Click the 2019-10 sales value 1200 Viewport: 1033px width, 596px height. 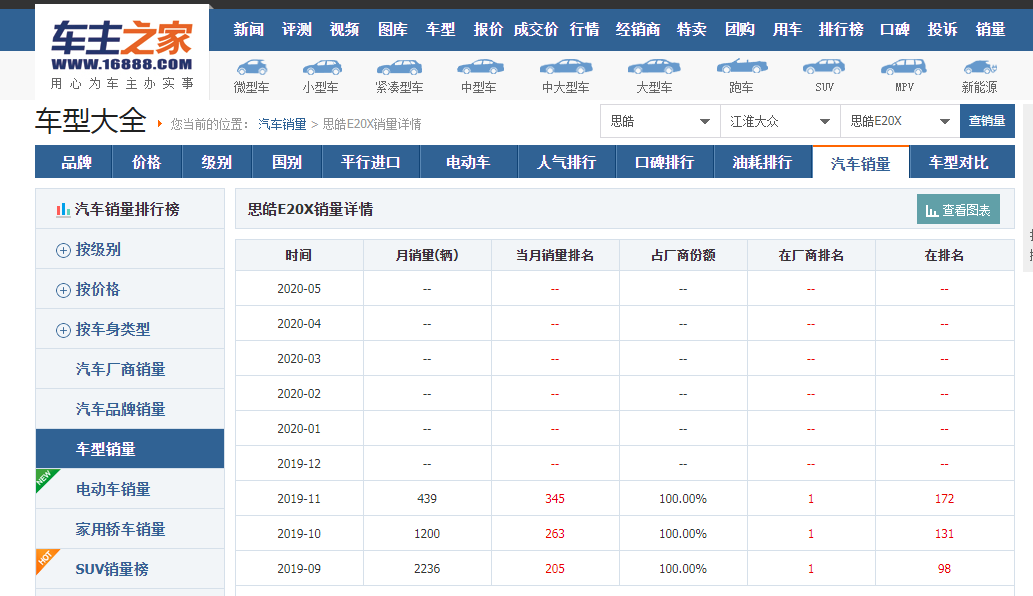(427, 533)
